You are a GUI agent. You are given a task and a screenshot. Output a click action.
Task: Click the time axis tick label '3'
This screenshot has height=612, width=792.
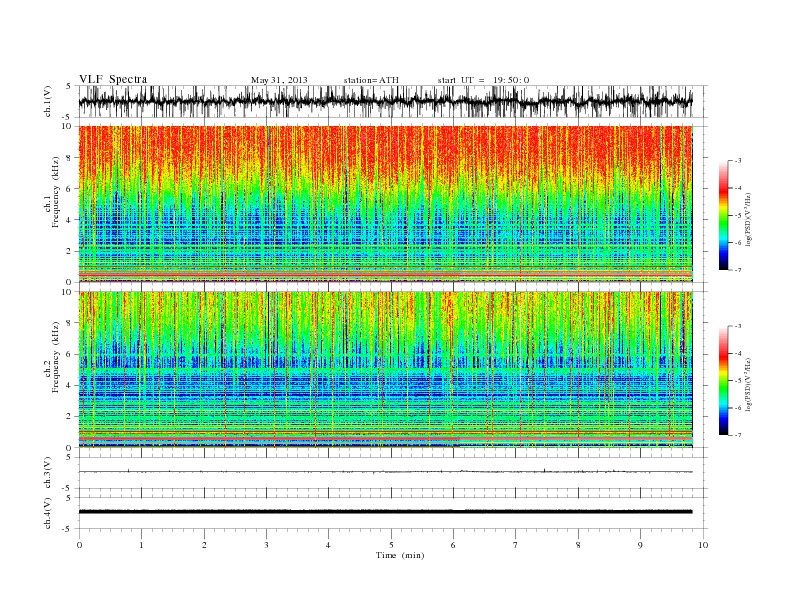click(266, 545)
